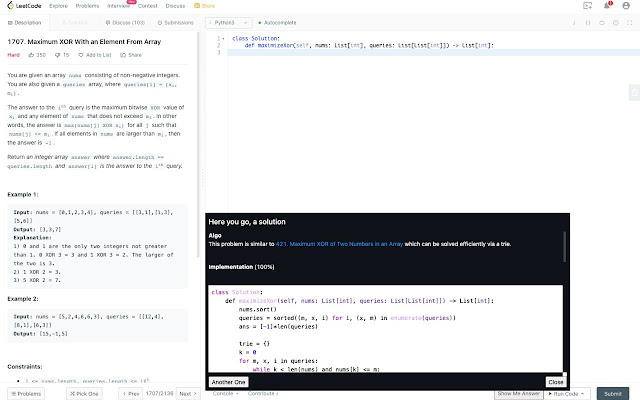Submit the solution
The height and width of the screenshot is (400, 640).
coord(613,394)
